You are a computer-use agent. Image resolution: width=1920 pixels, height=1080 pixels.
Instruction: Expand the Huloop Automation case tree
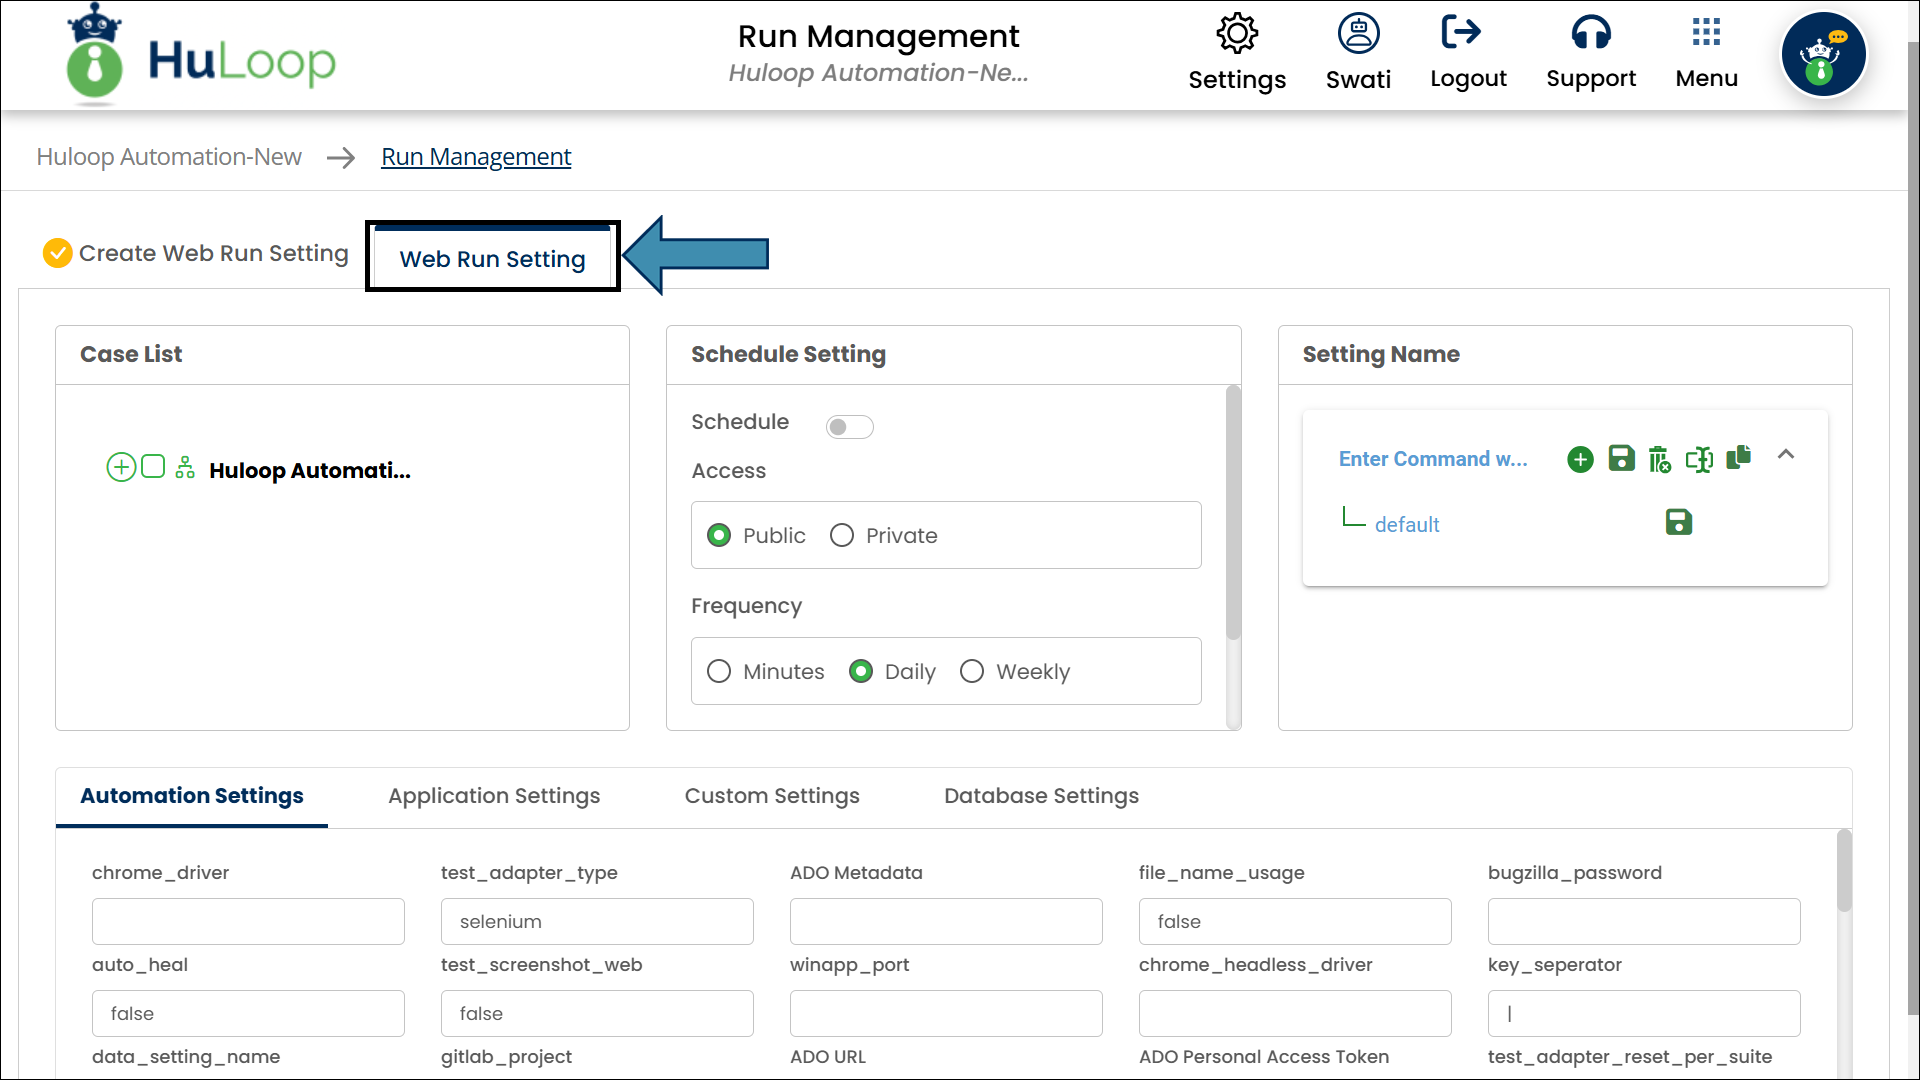[x=121, y=467]
